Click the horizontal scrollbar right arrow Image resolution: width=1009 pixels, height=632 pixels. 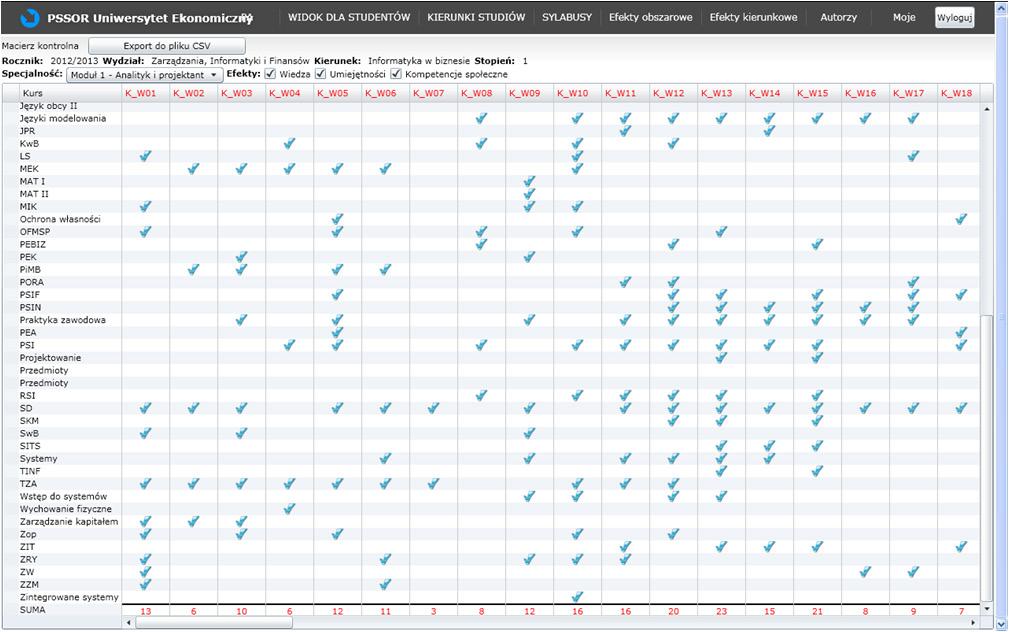[x=972, y=623]
